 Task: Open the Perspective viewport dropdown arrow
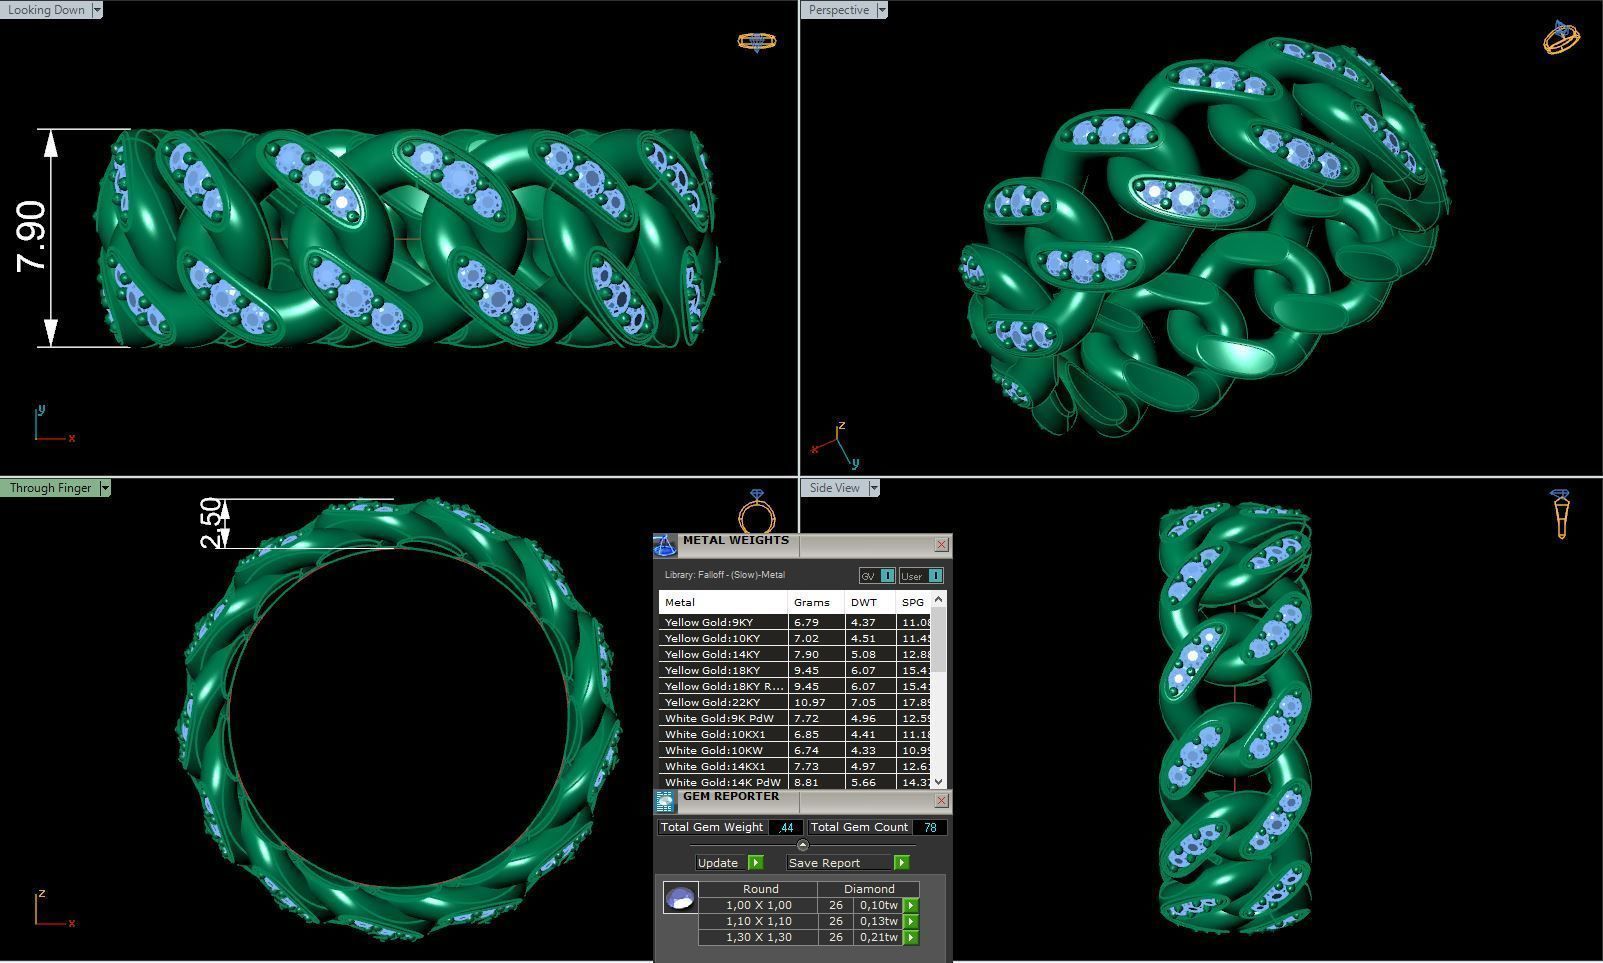coord(881,10)
